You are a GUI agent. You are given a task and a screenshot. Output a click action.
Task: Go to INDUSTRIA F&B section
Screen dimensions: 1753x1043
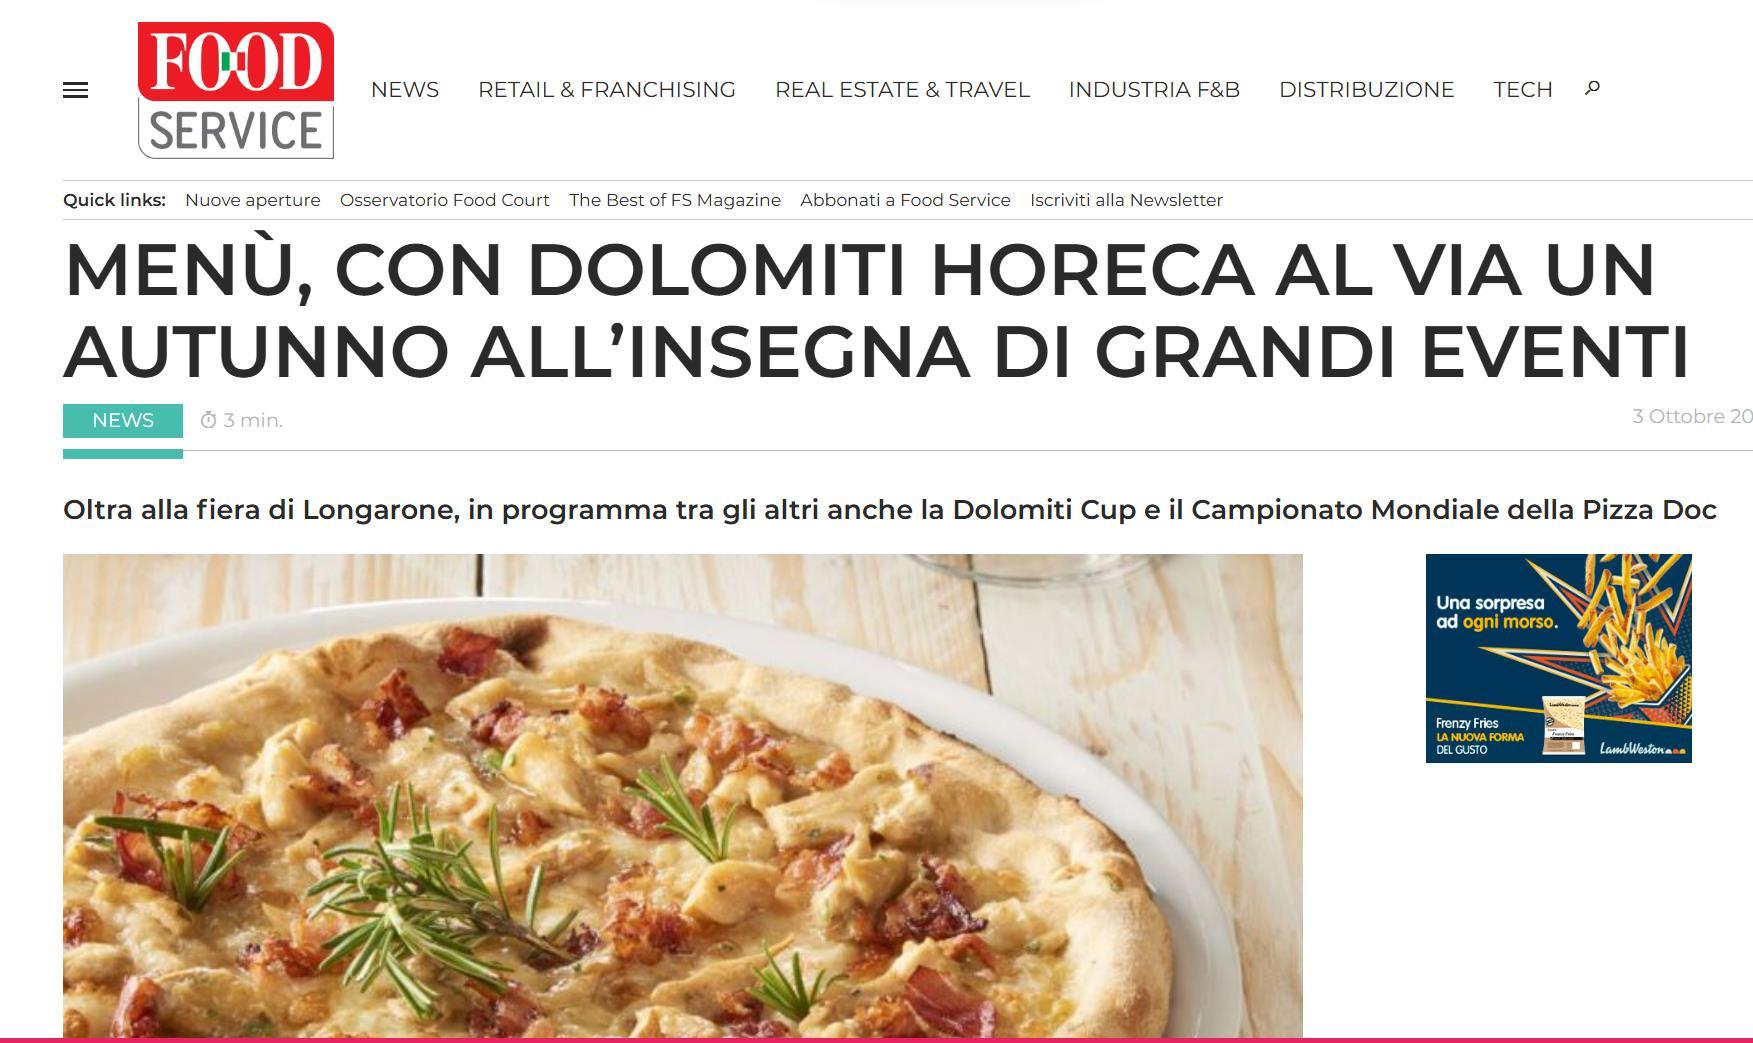coord(1154,90)
